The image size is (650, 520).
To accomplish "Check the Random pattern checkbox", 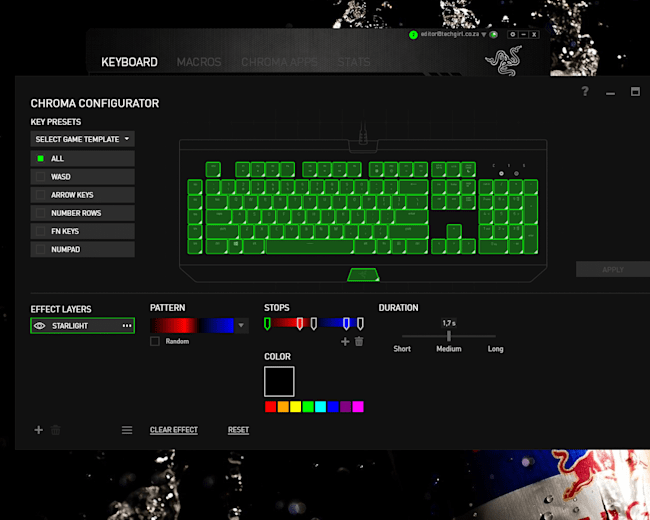I will point(155,341).
